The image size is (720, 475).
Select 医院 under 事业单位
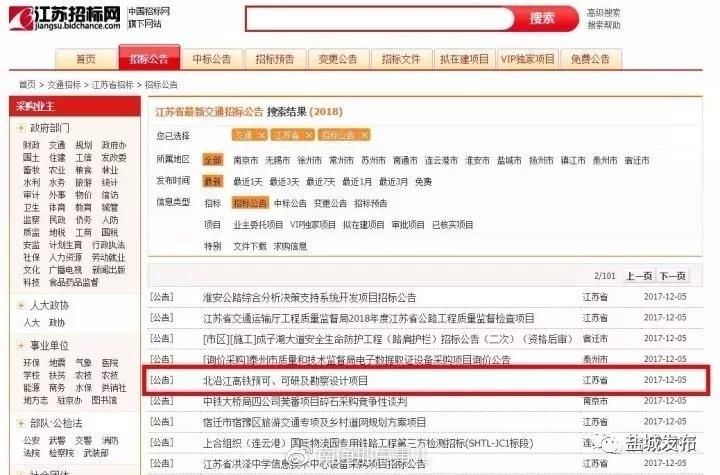(110, 363)
